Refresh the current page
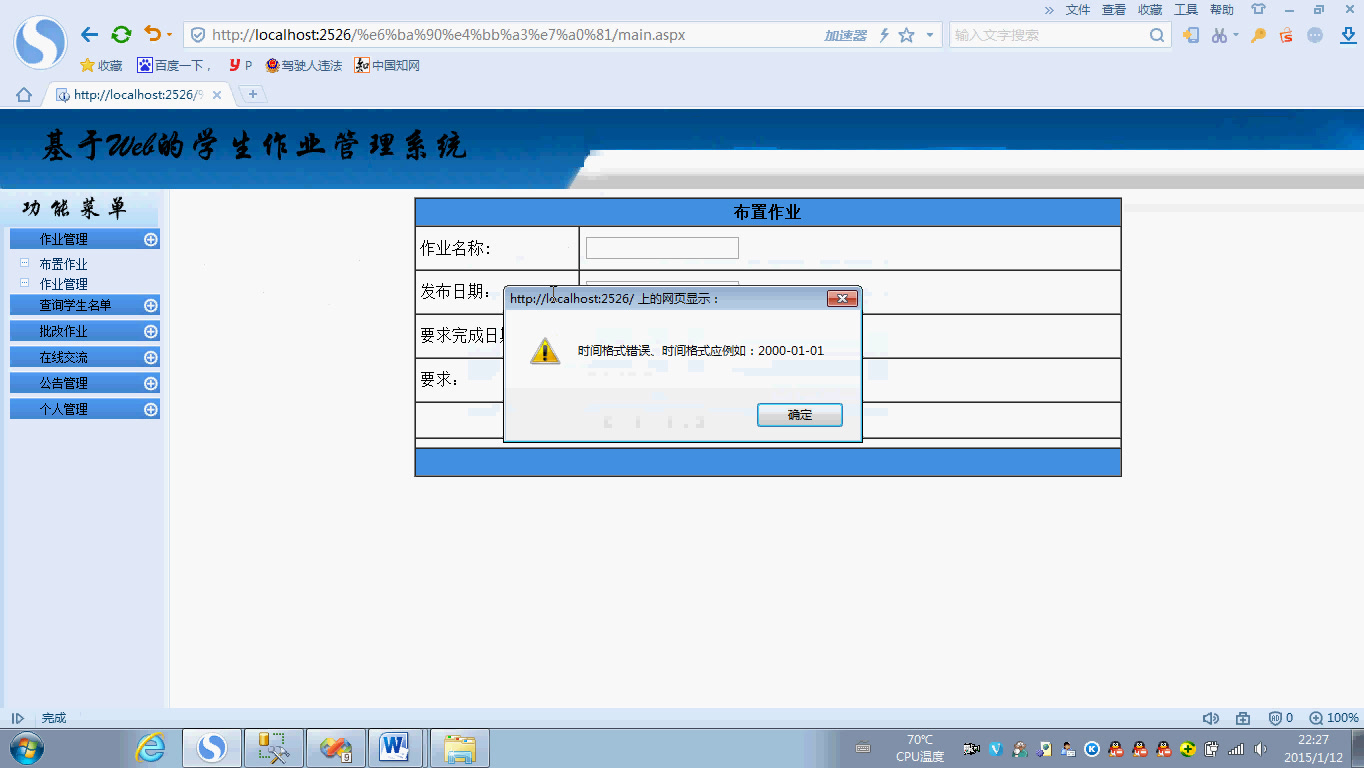Viewport: 1364px width, 768px height. pos(121,33)
